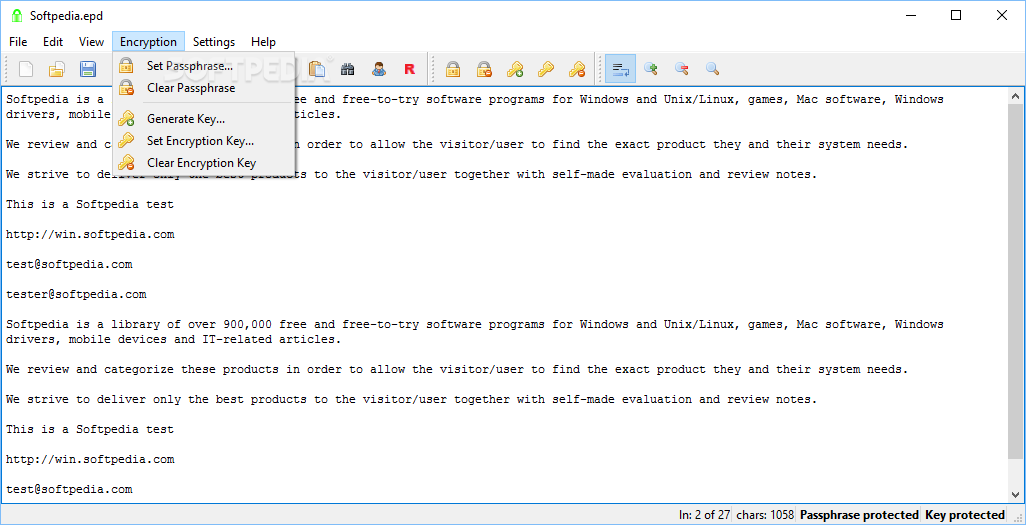Choose Clear Encryption Key menu entry
Screen dimensions: 1026x525
204,163
